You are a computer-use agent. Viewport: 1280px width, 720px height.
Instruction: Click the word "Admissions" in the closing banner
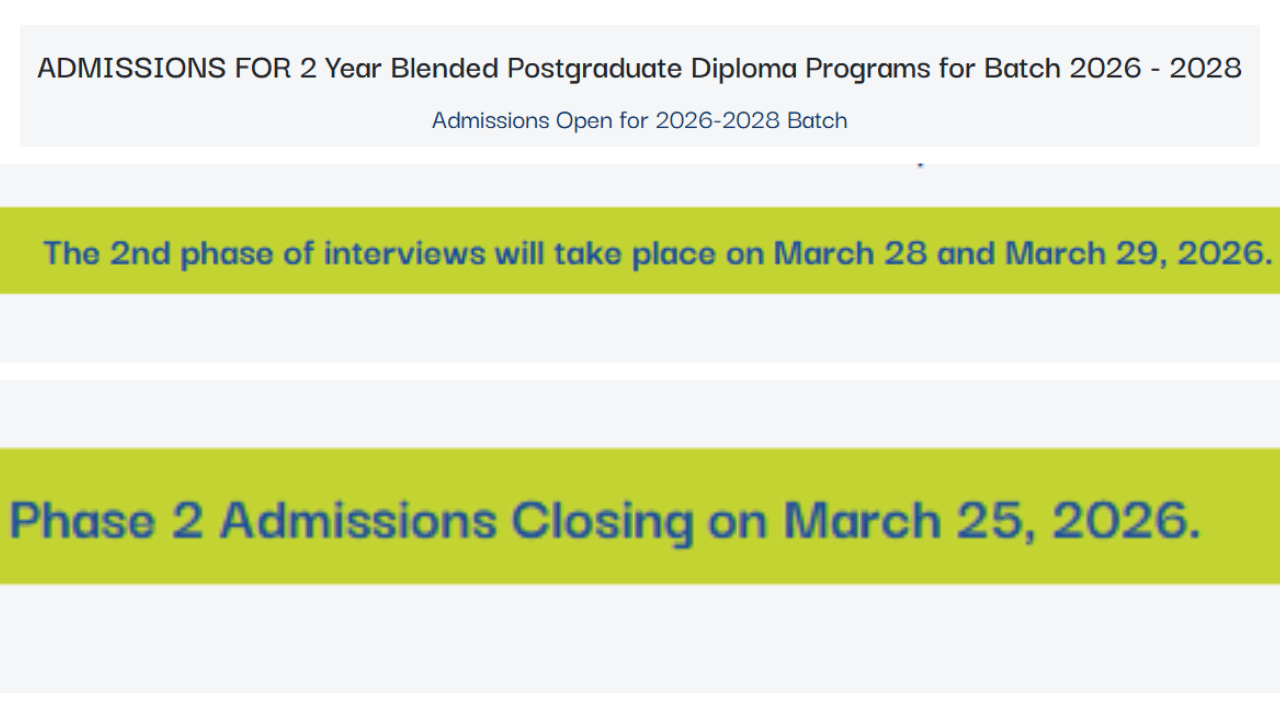(358, 521)
